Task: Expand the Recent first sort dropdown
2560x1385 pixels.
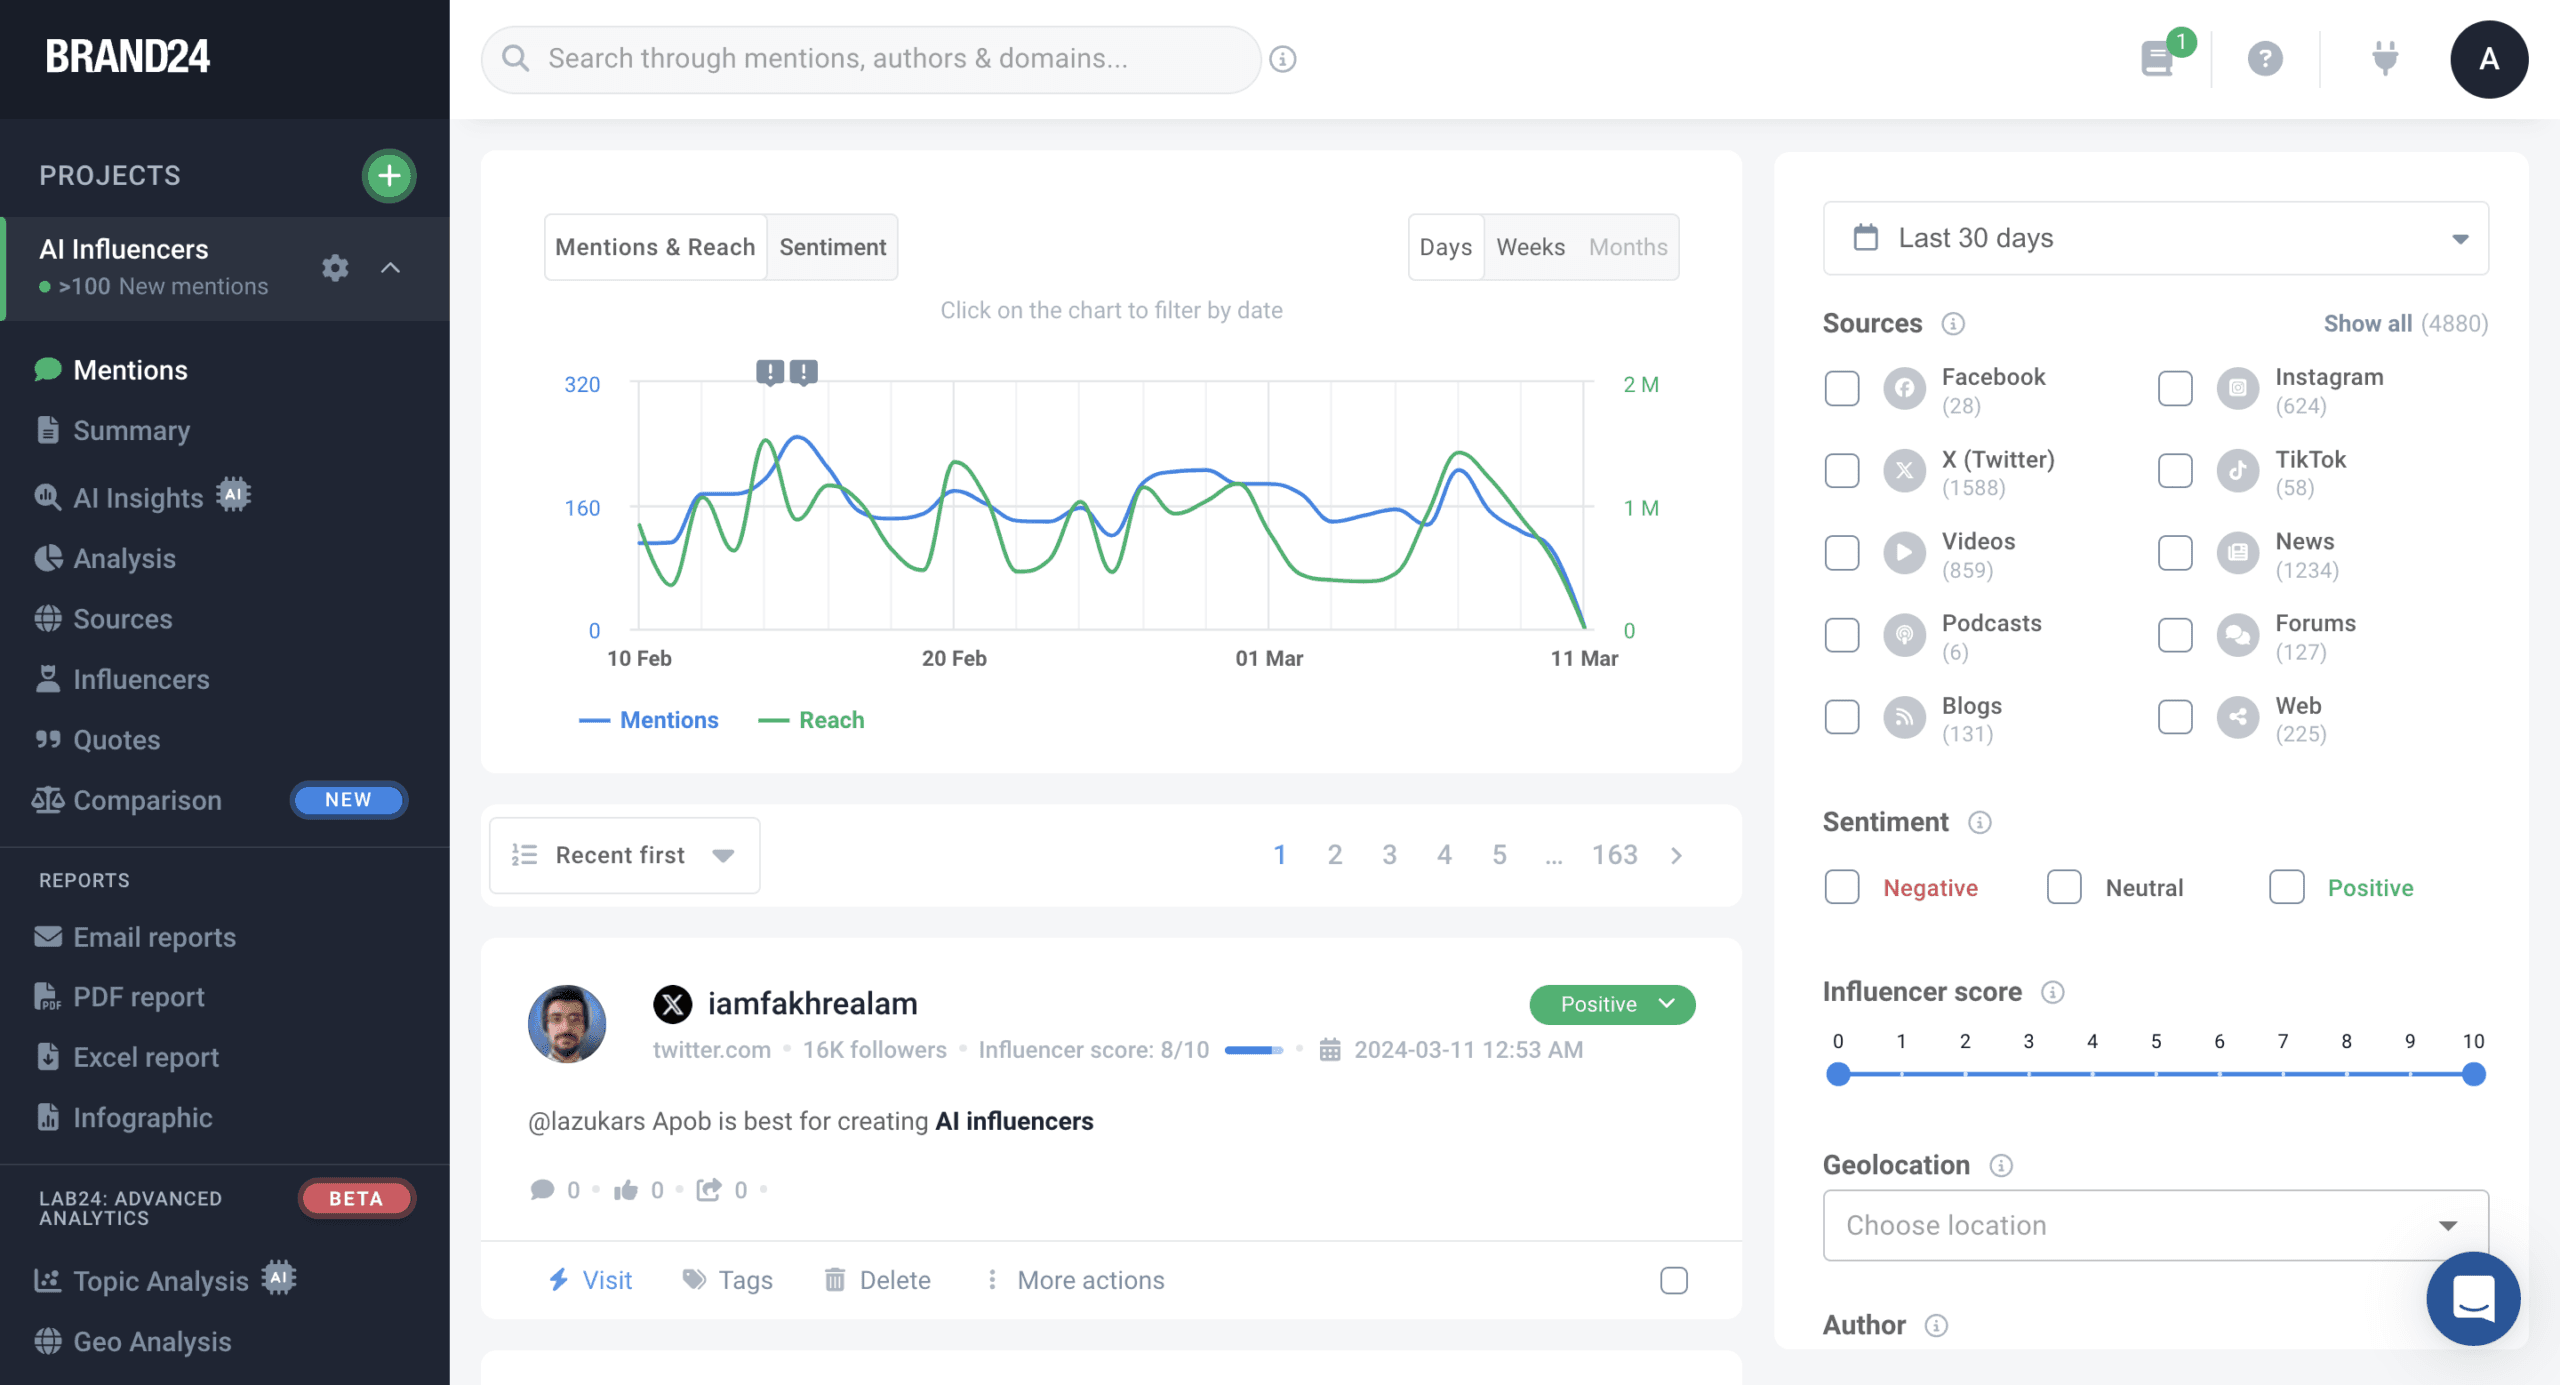Action: 624,855
